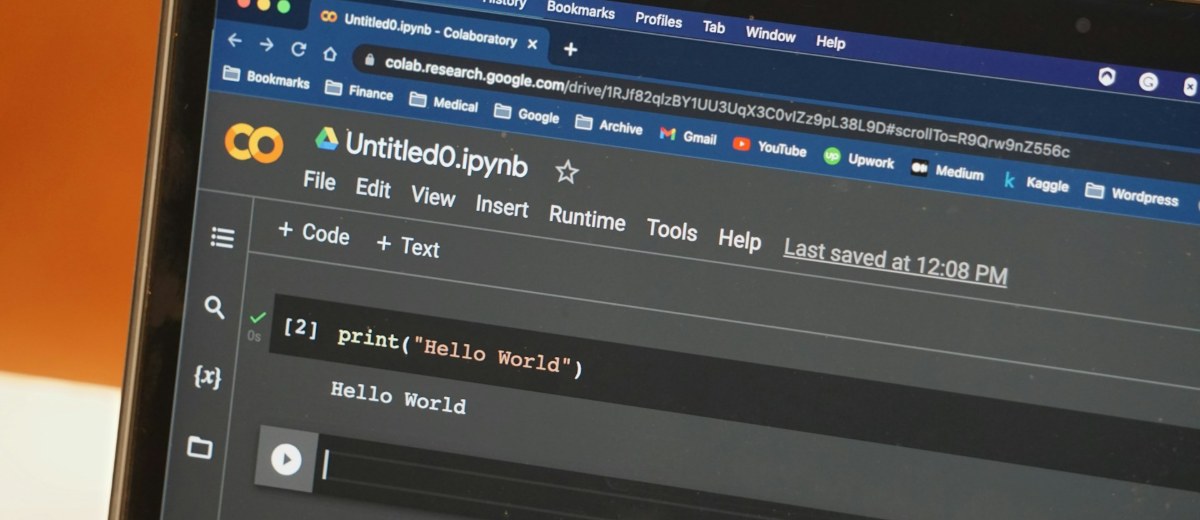Open the Tools menu in Colab
The image size is (1200, 520).
coord(672,229)
